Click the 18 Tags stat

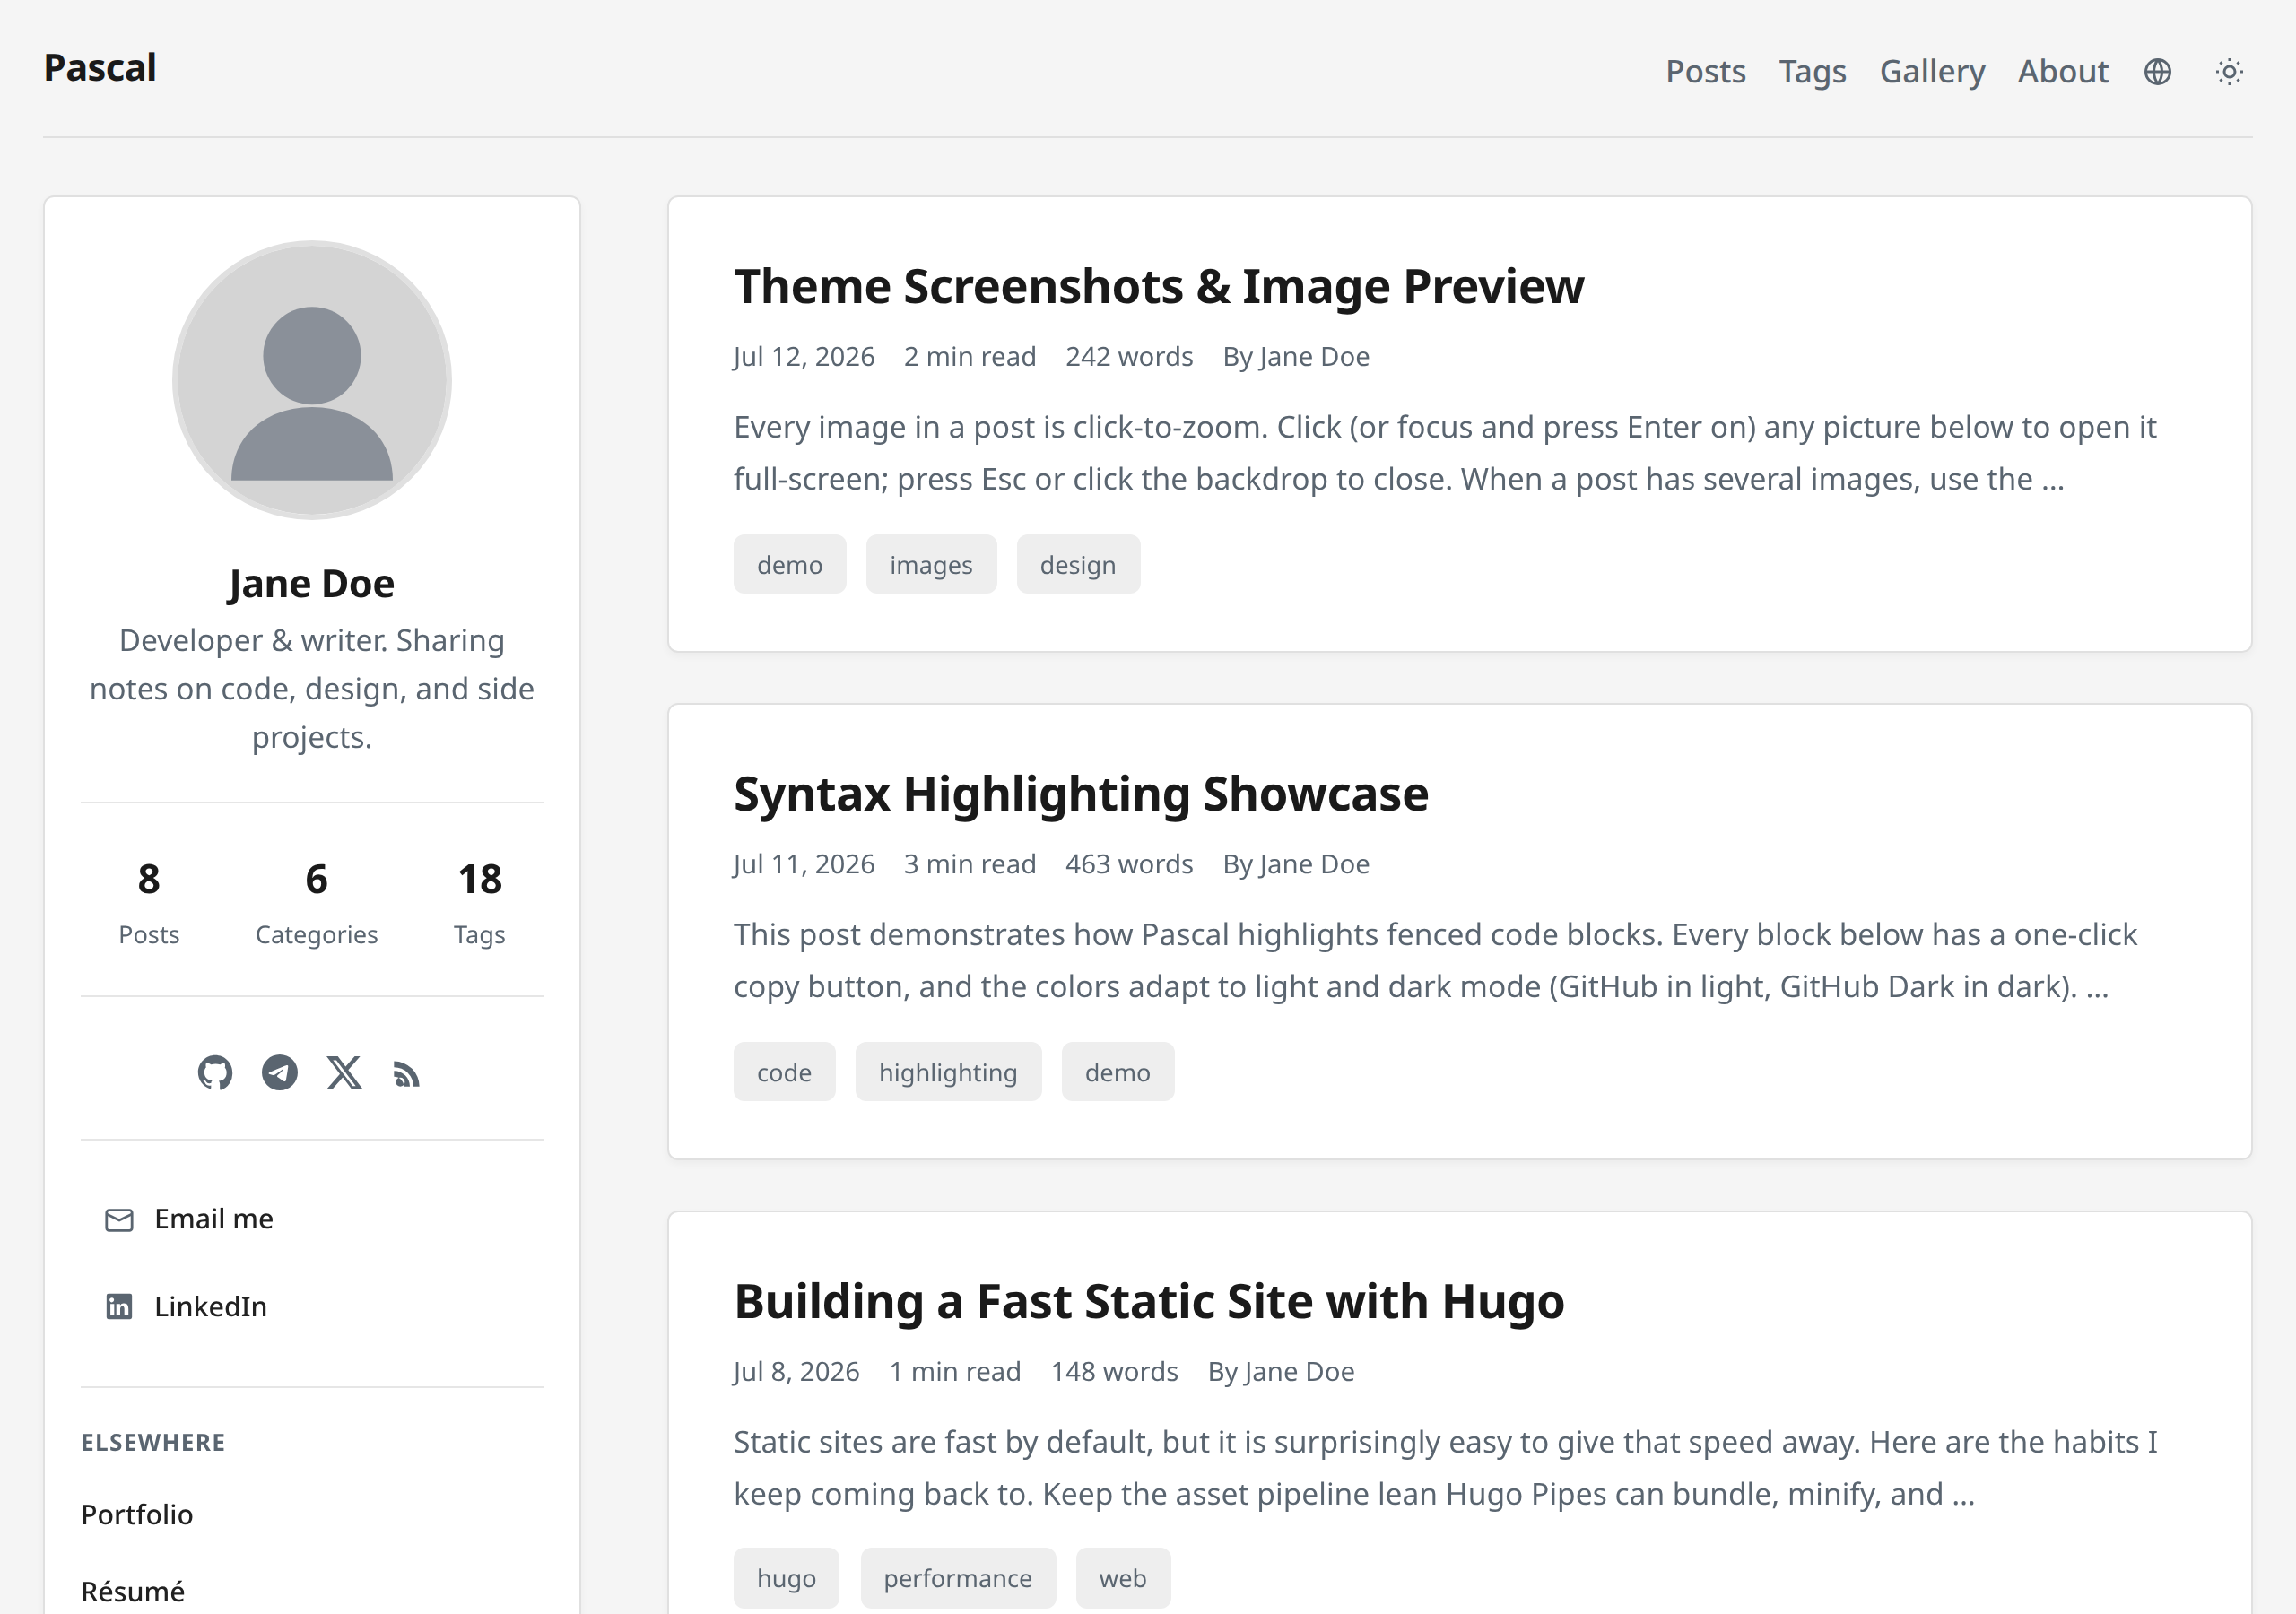pos(480,903)
